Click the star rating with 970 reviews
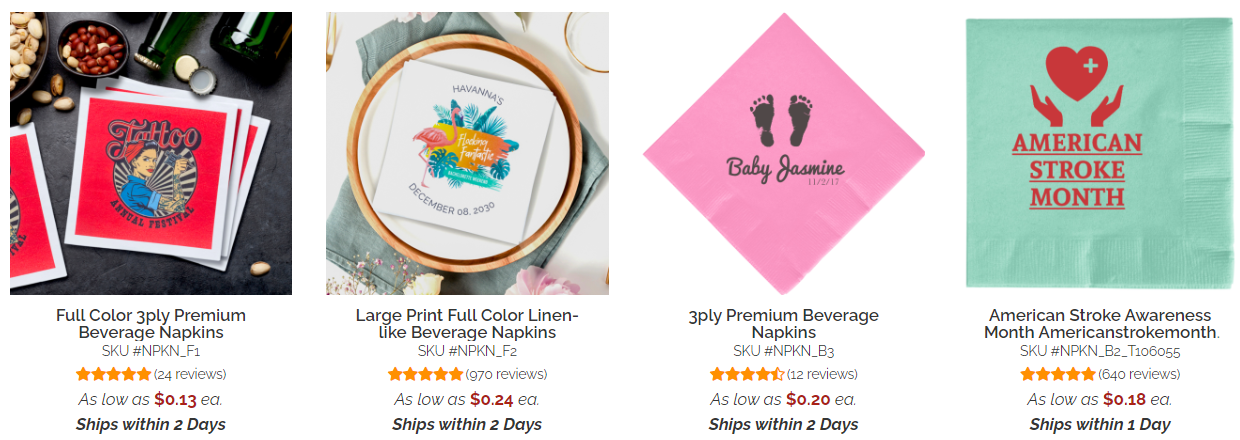1240x440 pixels. click(x=426, y=374)
